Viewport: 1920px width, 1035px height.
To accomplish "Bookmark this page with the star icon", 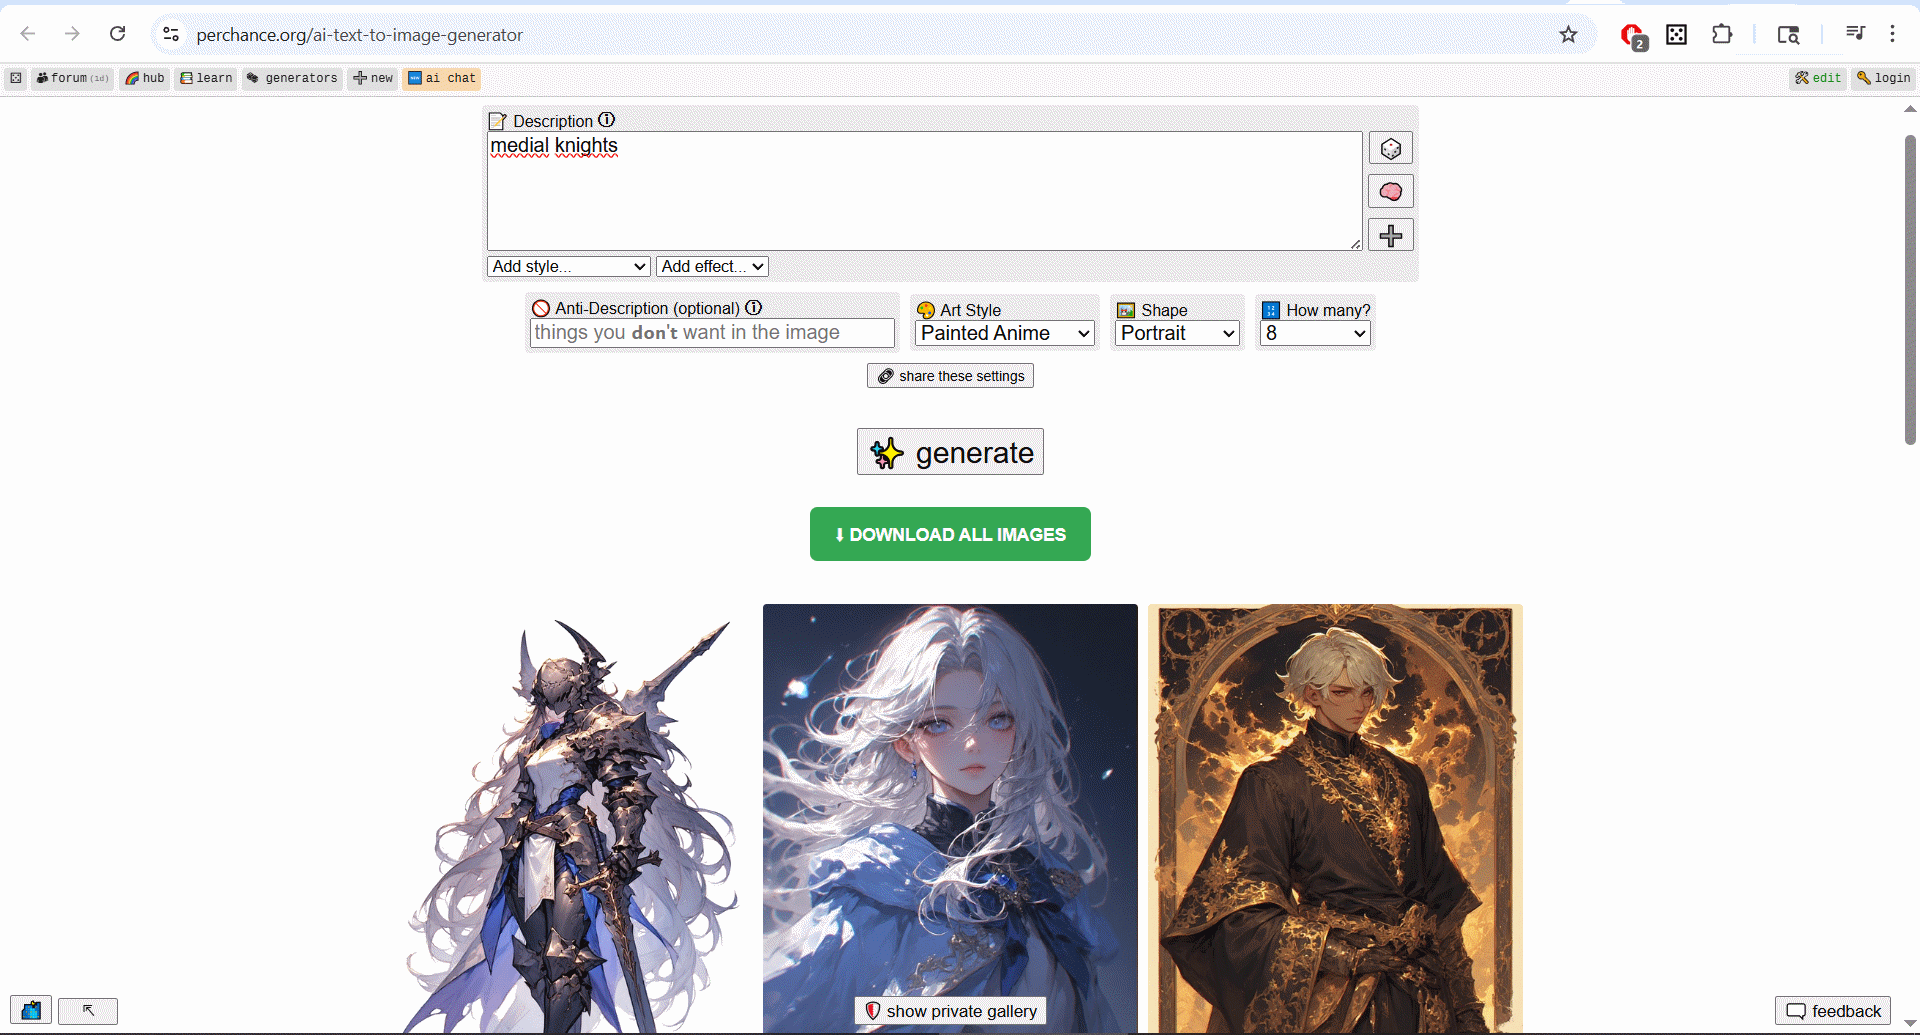I will click(1568, 35).
